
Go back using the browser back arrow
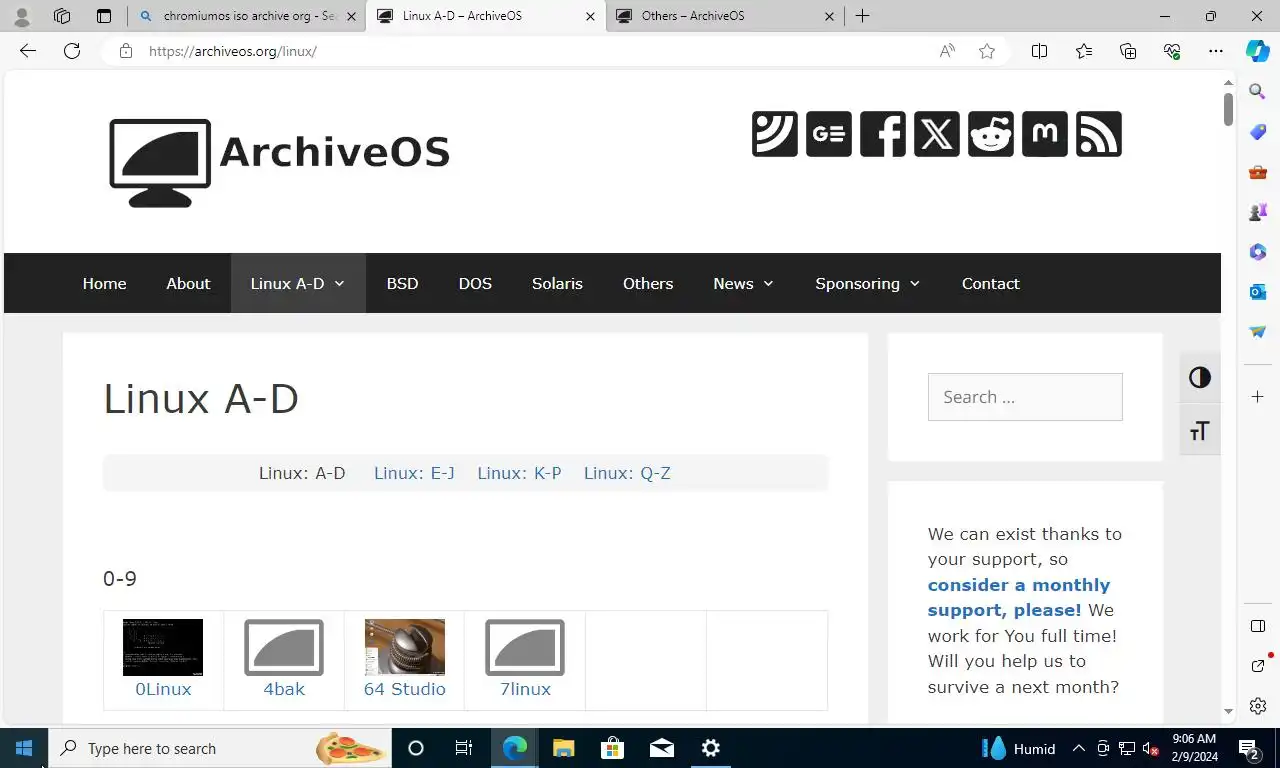coord(28,51)
